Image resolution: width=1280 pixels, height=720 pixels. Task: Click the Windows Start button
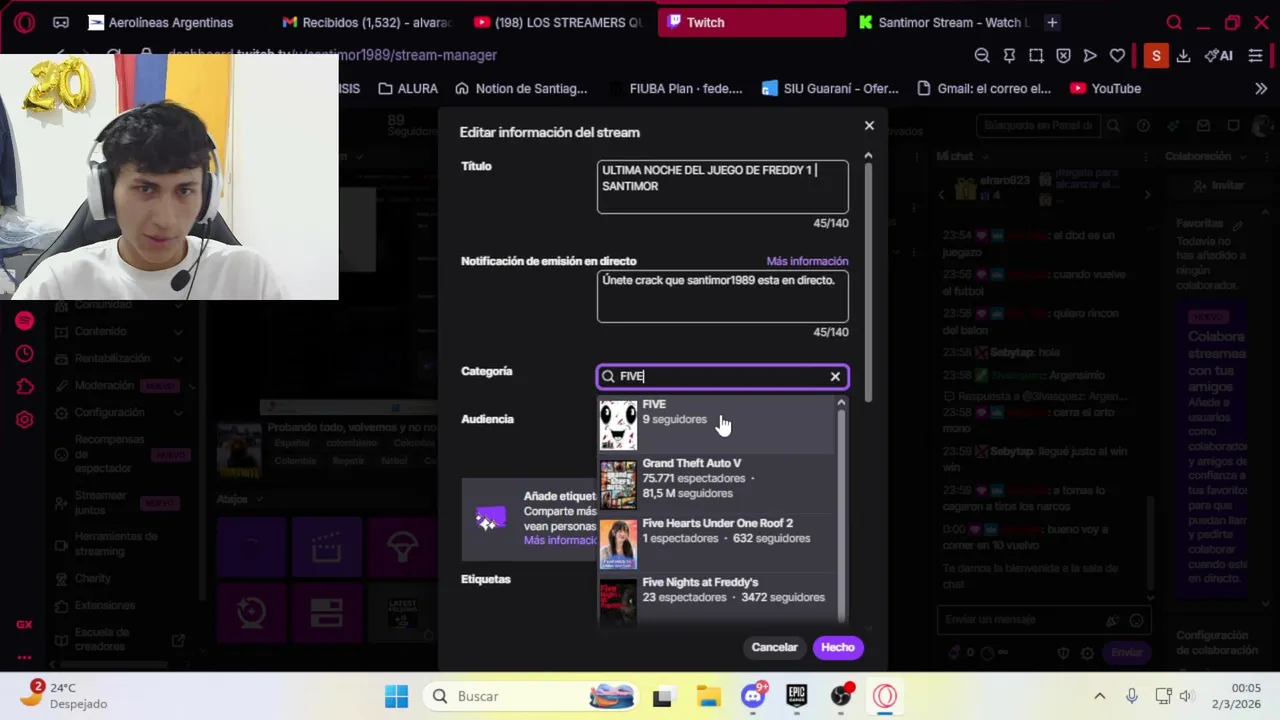coord(397,696)
